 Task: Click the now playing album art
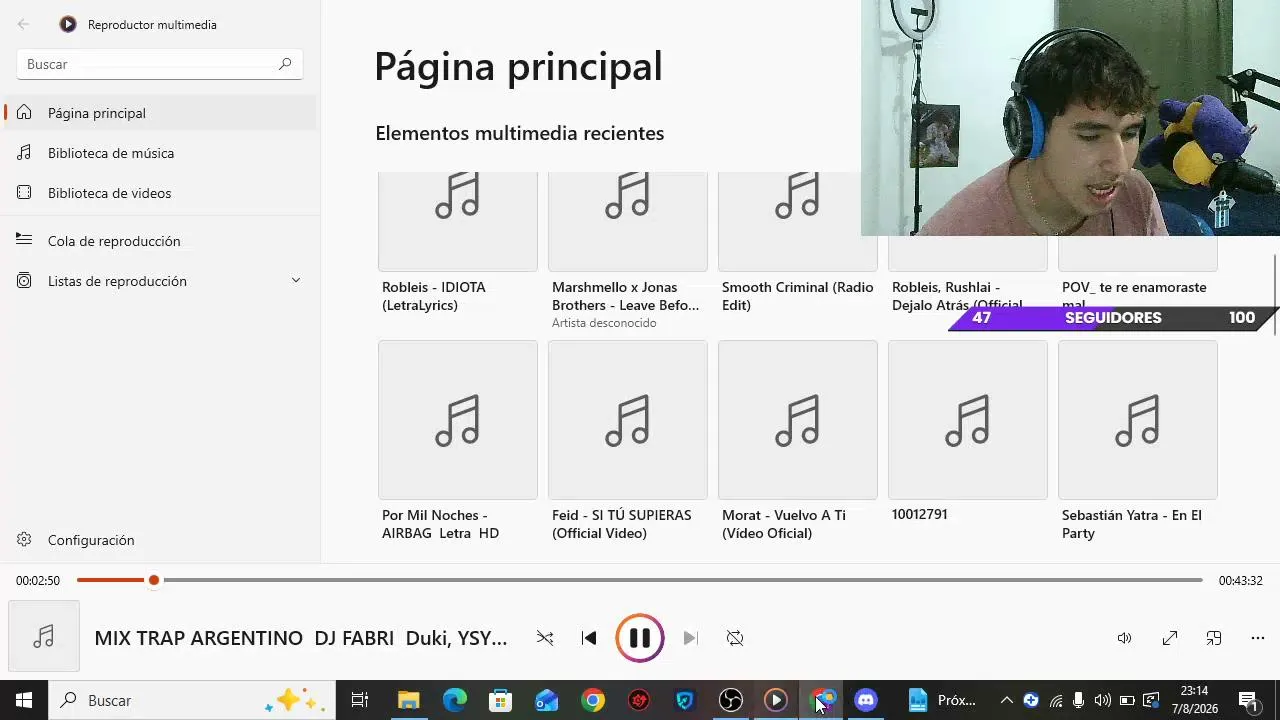pos(44,636)
